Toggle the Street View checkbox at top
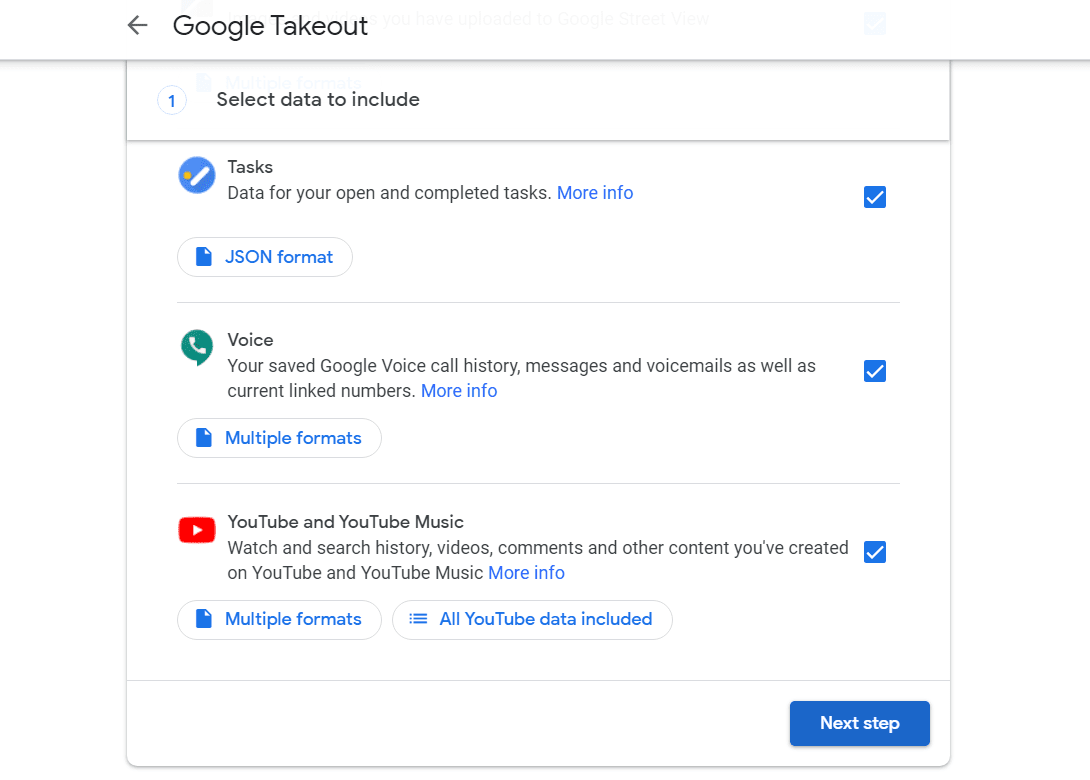 [875, 22]
